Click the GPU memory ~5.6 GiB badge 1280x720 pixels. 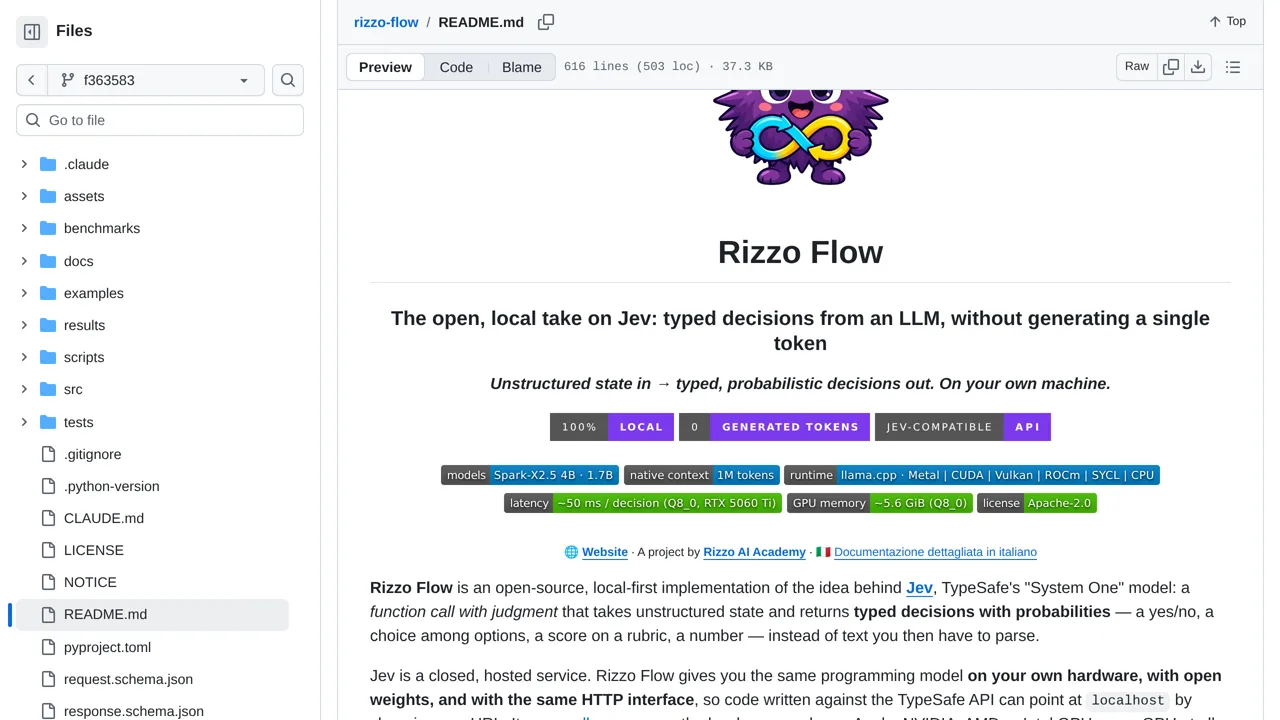click(x=880, y=503)
